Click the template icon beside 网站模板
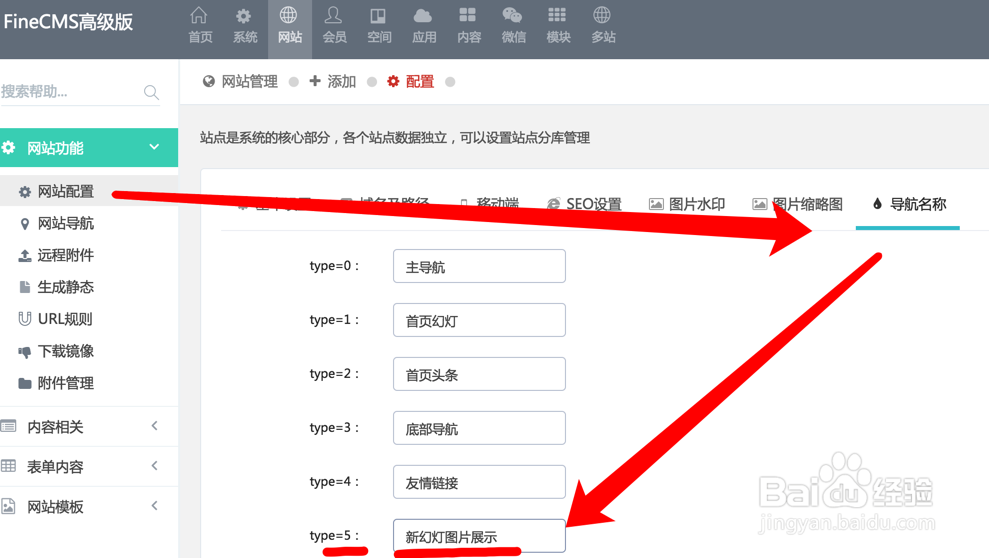Screen dimensions: 989x558 click(x=8, y=506)
